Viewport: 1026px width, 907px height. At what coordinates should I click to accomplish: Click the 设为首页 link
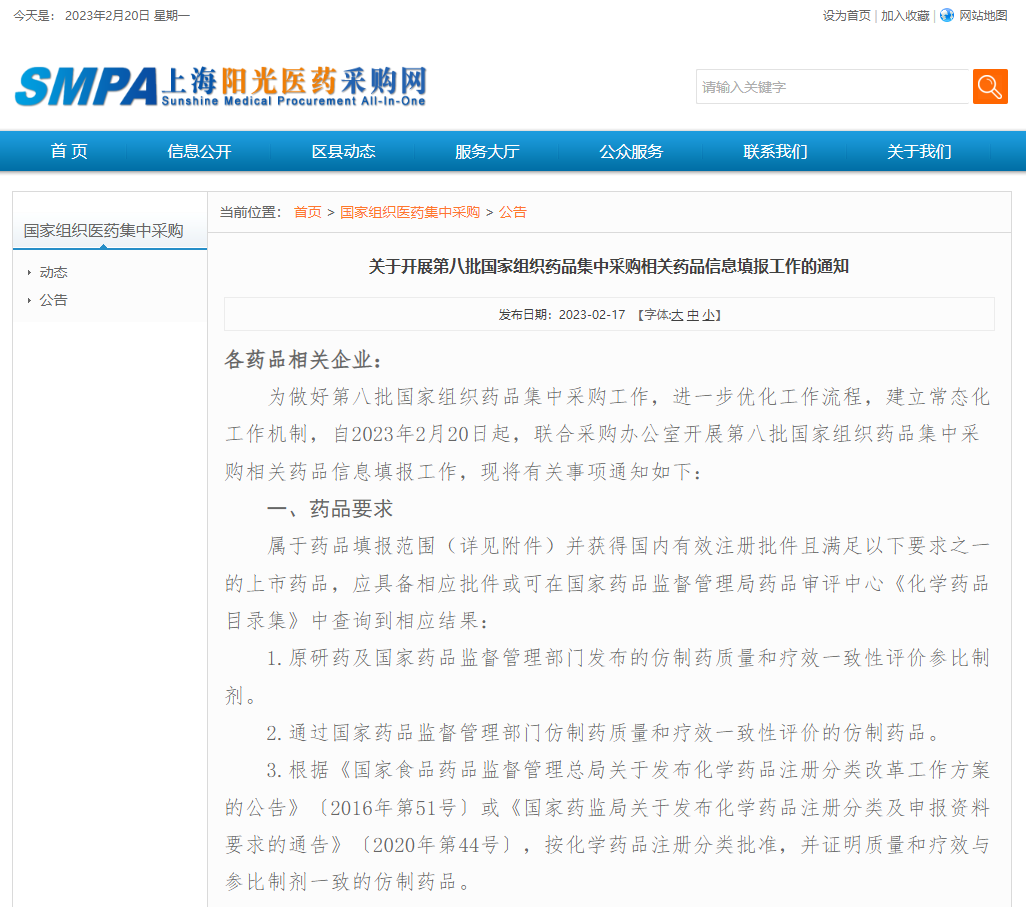tap(847, 16)
